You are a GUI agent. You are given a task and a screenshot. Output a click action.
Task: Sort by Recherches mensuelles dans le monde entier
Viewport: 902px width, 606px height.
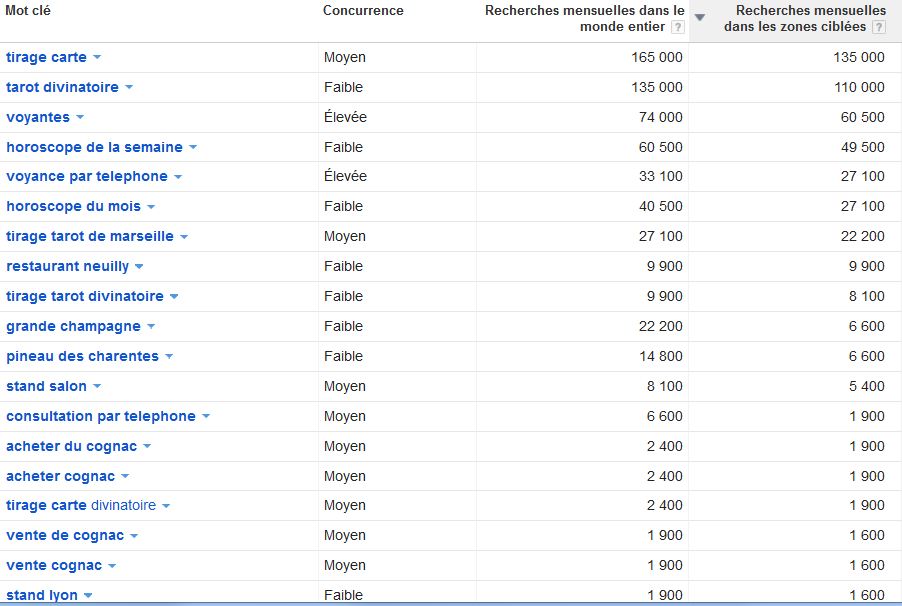coord(584,18)
